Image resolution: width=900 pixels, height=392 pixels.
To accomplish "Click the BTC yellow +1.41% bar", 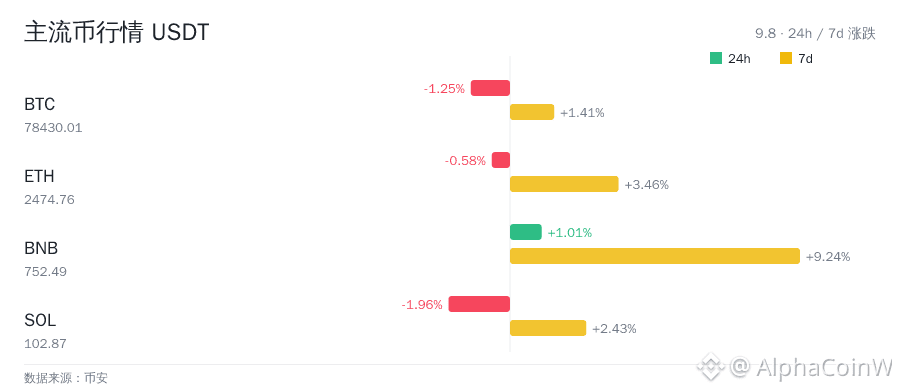I will tap(532, 112).
